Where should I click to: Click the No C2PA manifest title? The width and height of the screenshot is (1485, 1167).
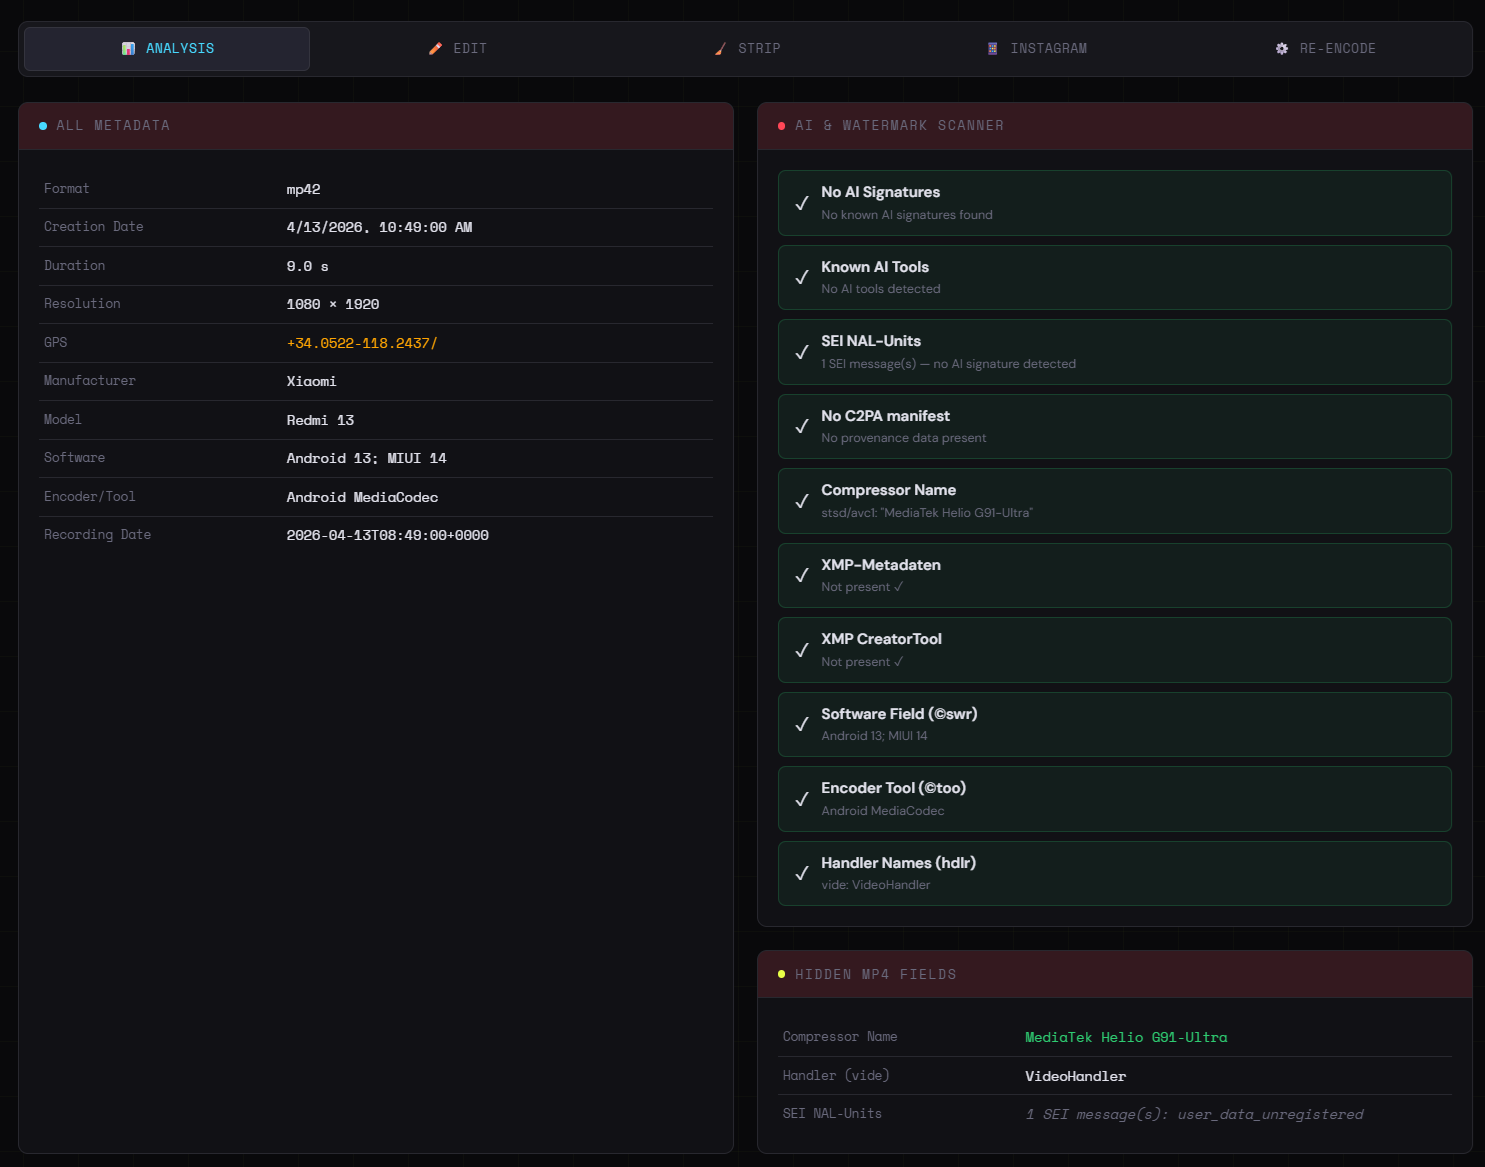(886, 416)
